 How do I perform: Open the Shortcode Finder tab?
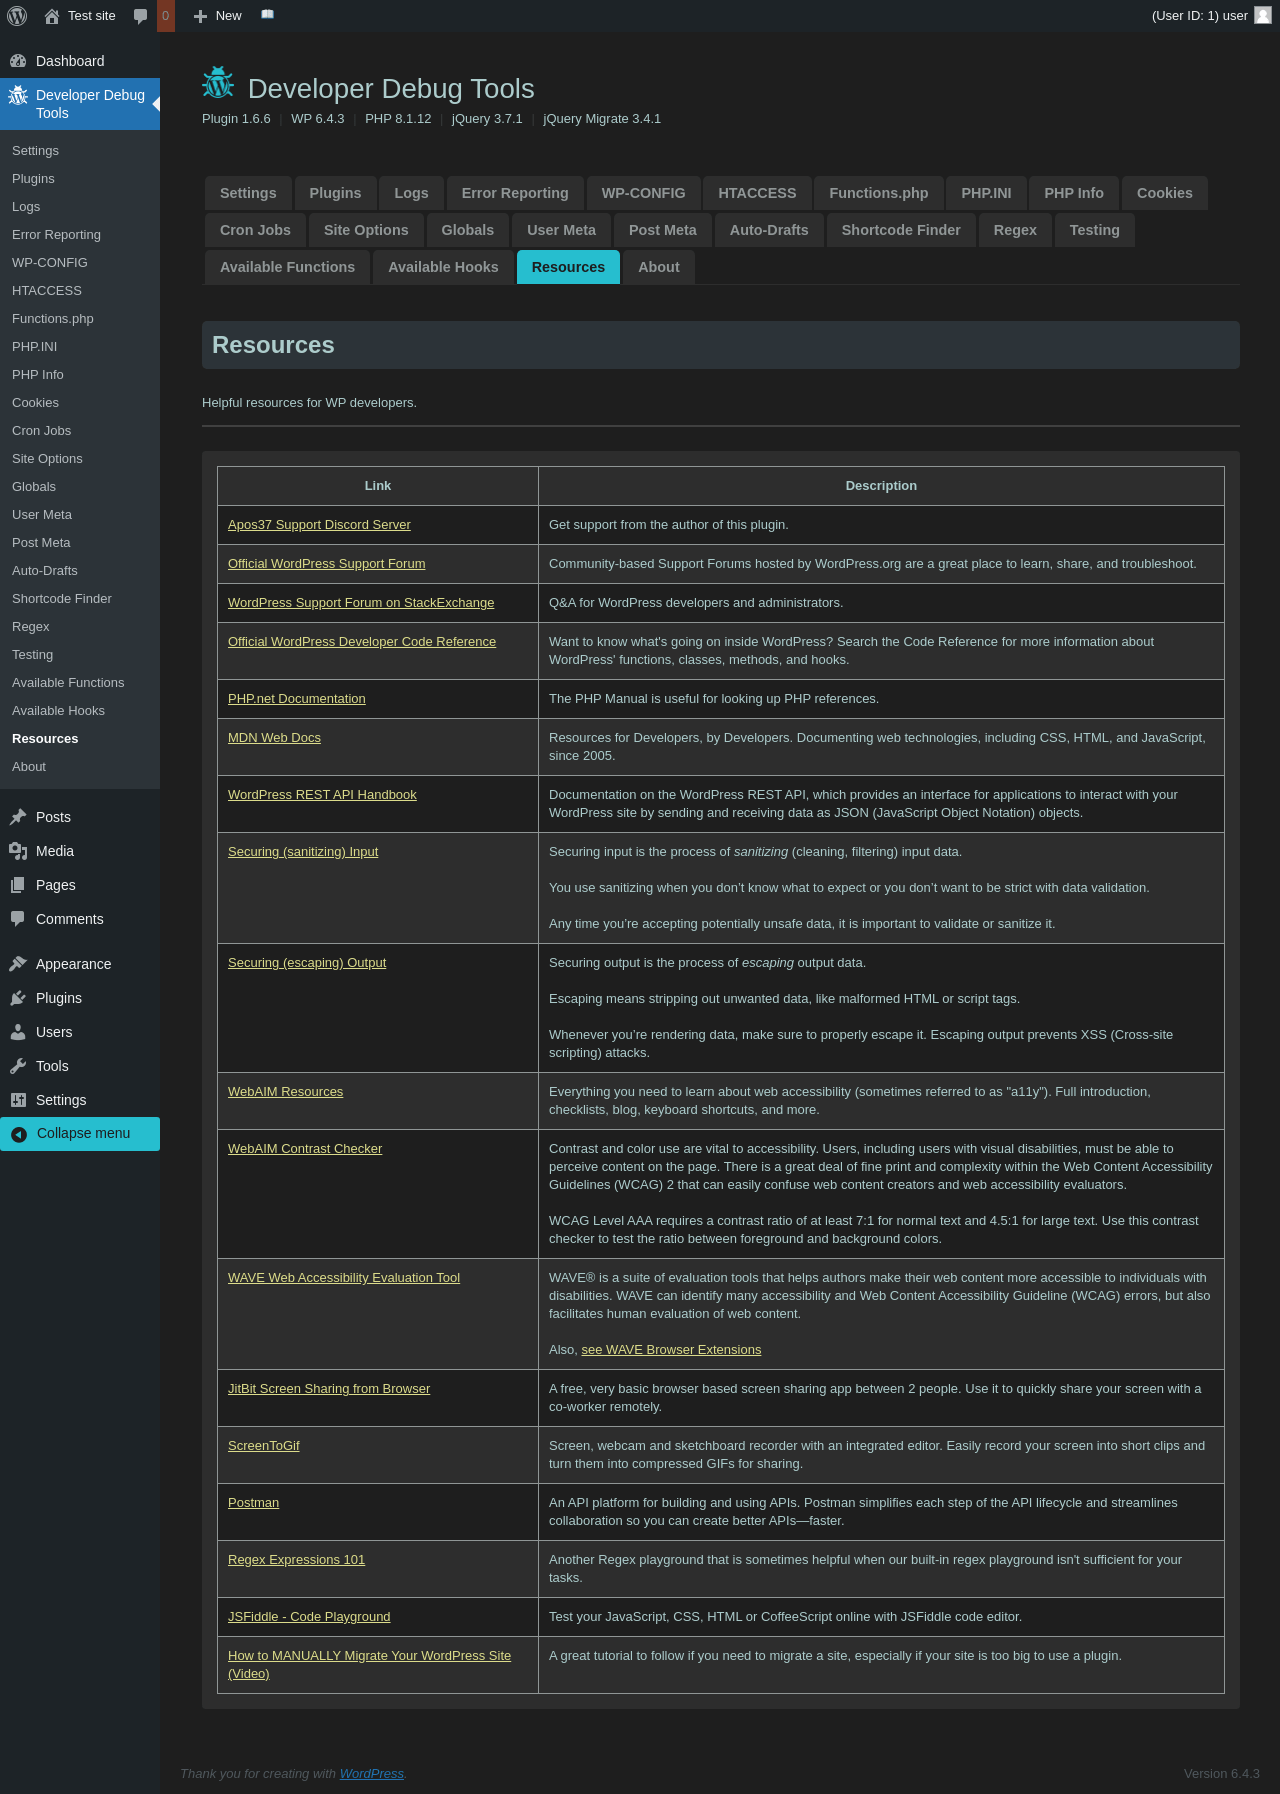click(x=901, y=230)
